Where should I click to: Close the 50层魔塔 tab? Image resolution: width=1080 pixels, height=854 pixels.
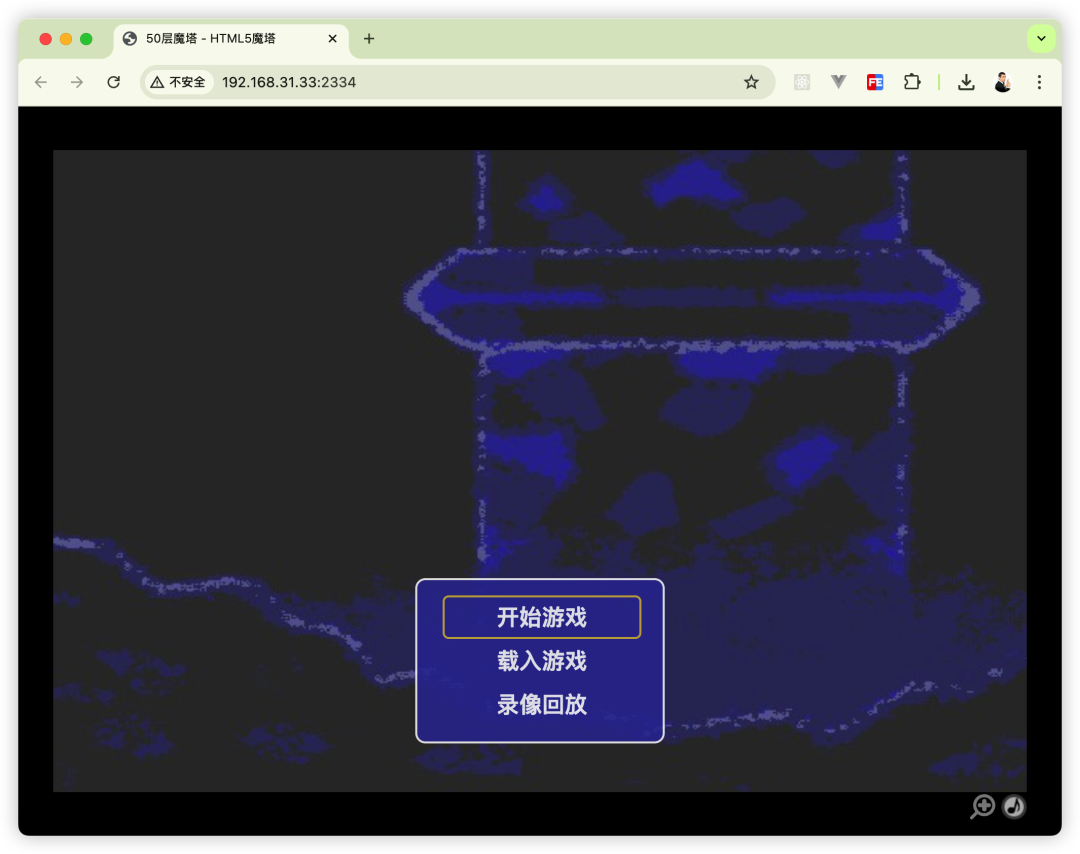pos(333,39)
